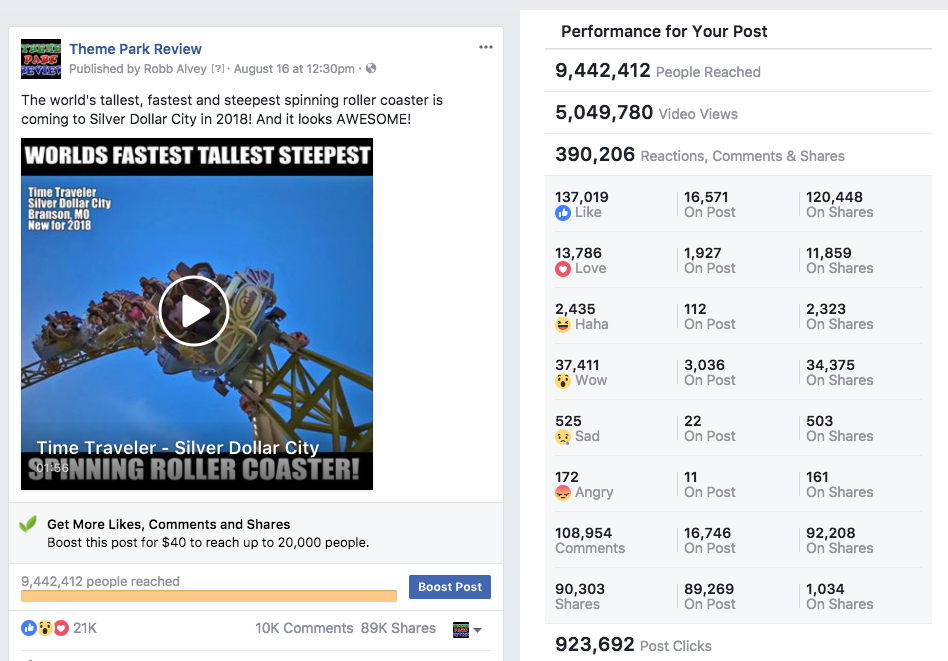Click the '9,442,412 People Reached' stat
This screenshot has height=661, width=948.
[x=658, y=71]
